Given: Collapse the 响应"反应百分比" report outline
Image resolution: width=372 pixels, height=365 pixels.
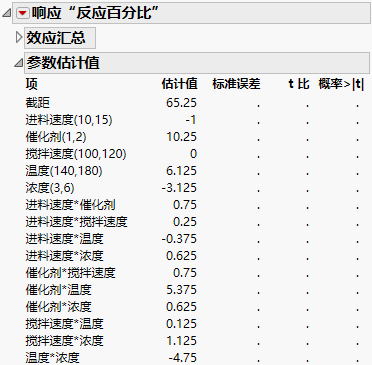Looking at the screenshot, I should click(7, 14).
